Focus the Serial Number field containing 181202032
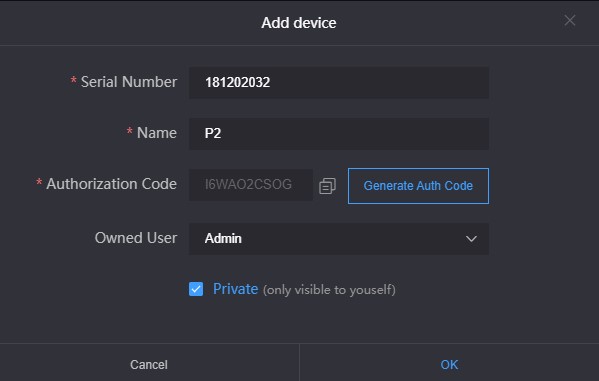Screen dimensions: 599x381 point(339,83)
